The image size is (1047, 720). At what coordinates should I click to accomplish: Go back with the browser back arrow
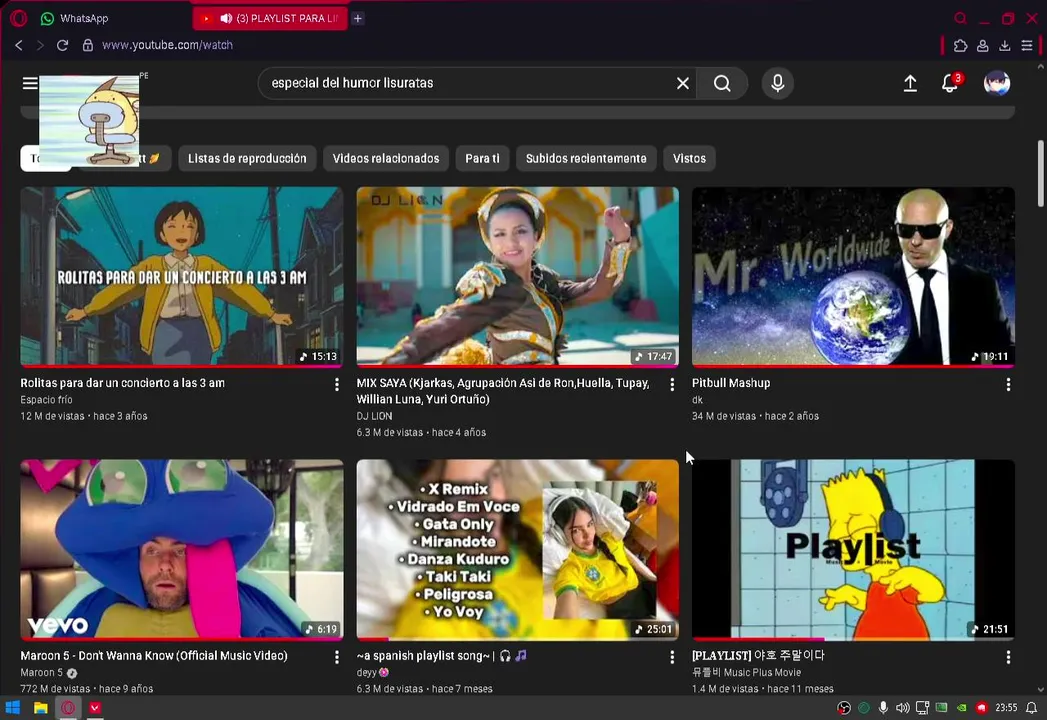[x=19, y=45]
